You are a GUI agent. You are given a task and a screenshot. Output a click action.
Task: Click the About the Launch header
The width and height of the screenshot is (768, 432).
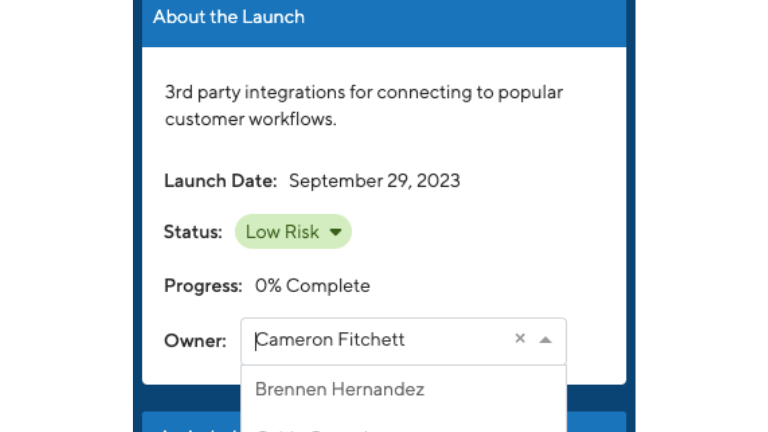[x=228, y=17]
